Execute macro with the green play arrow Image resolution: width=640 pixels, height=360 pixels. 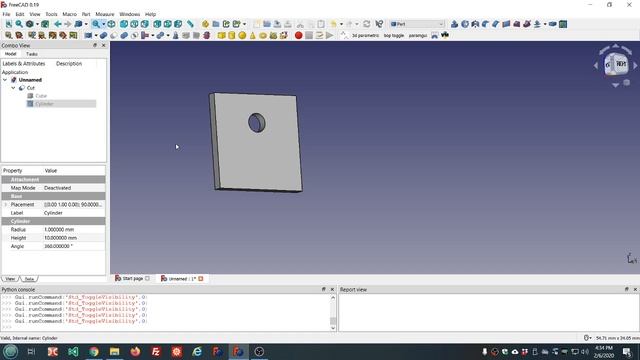[x=329, y=36]
